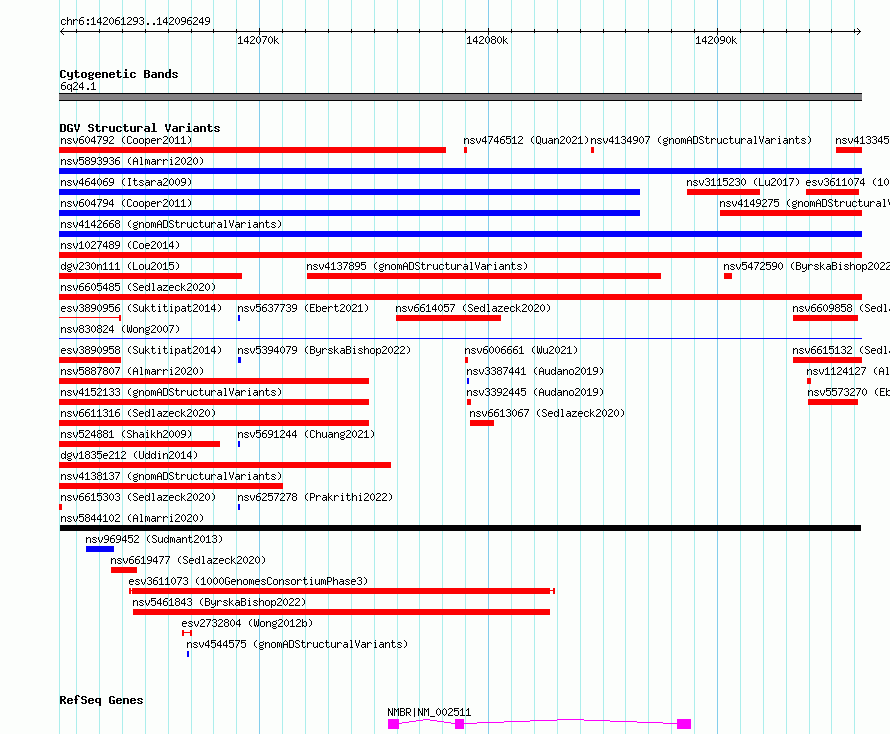890x734 pixels.
Task: Select nsv969452 (Sudmant2013) label
Action: pos(154,539)
